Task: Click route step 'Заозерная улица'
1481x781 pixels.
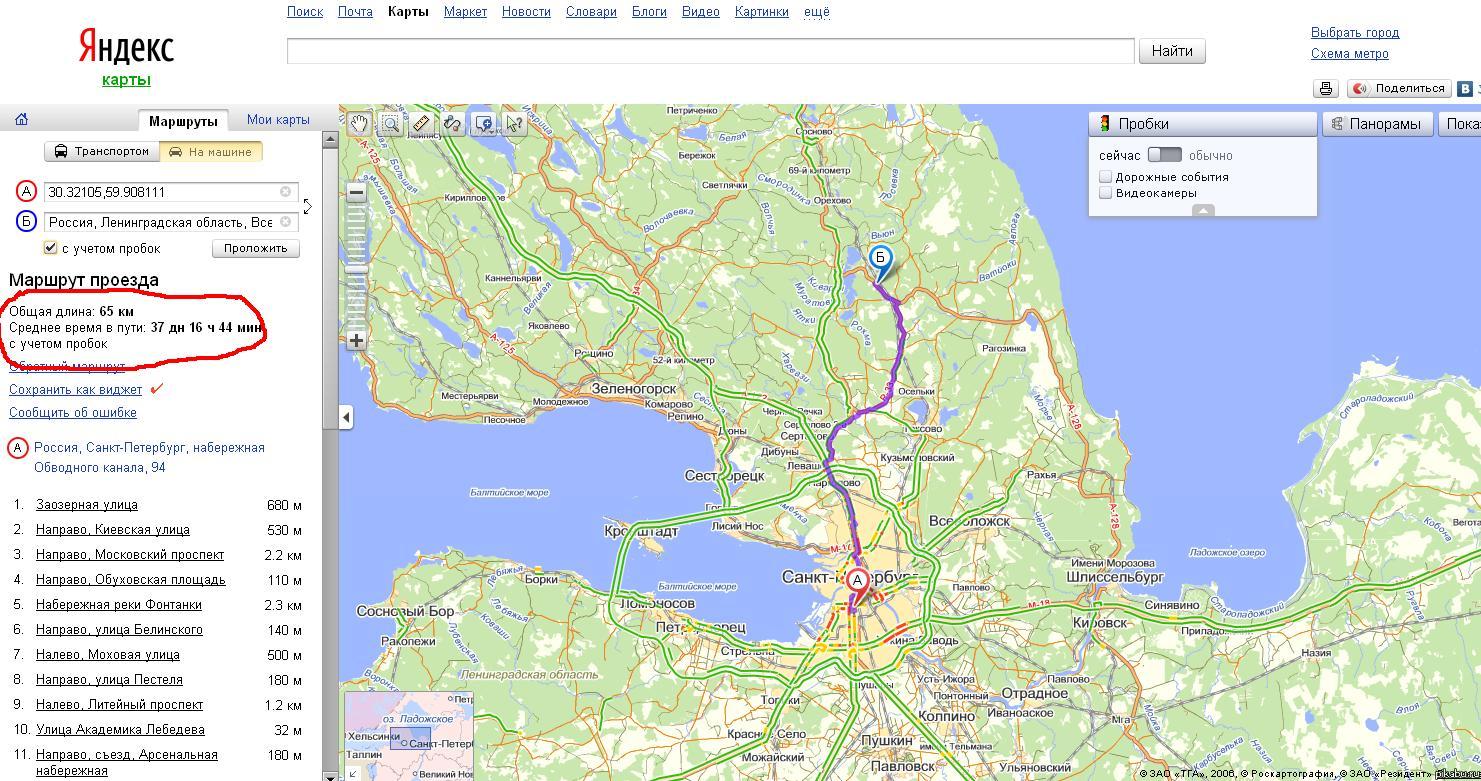Action: [87, 505]
